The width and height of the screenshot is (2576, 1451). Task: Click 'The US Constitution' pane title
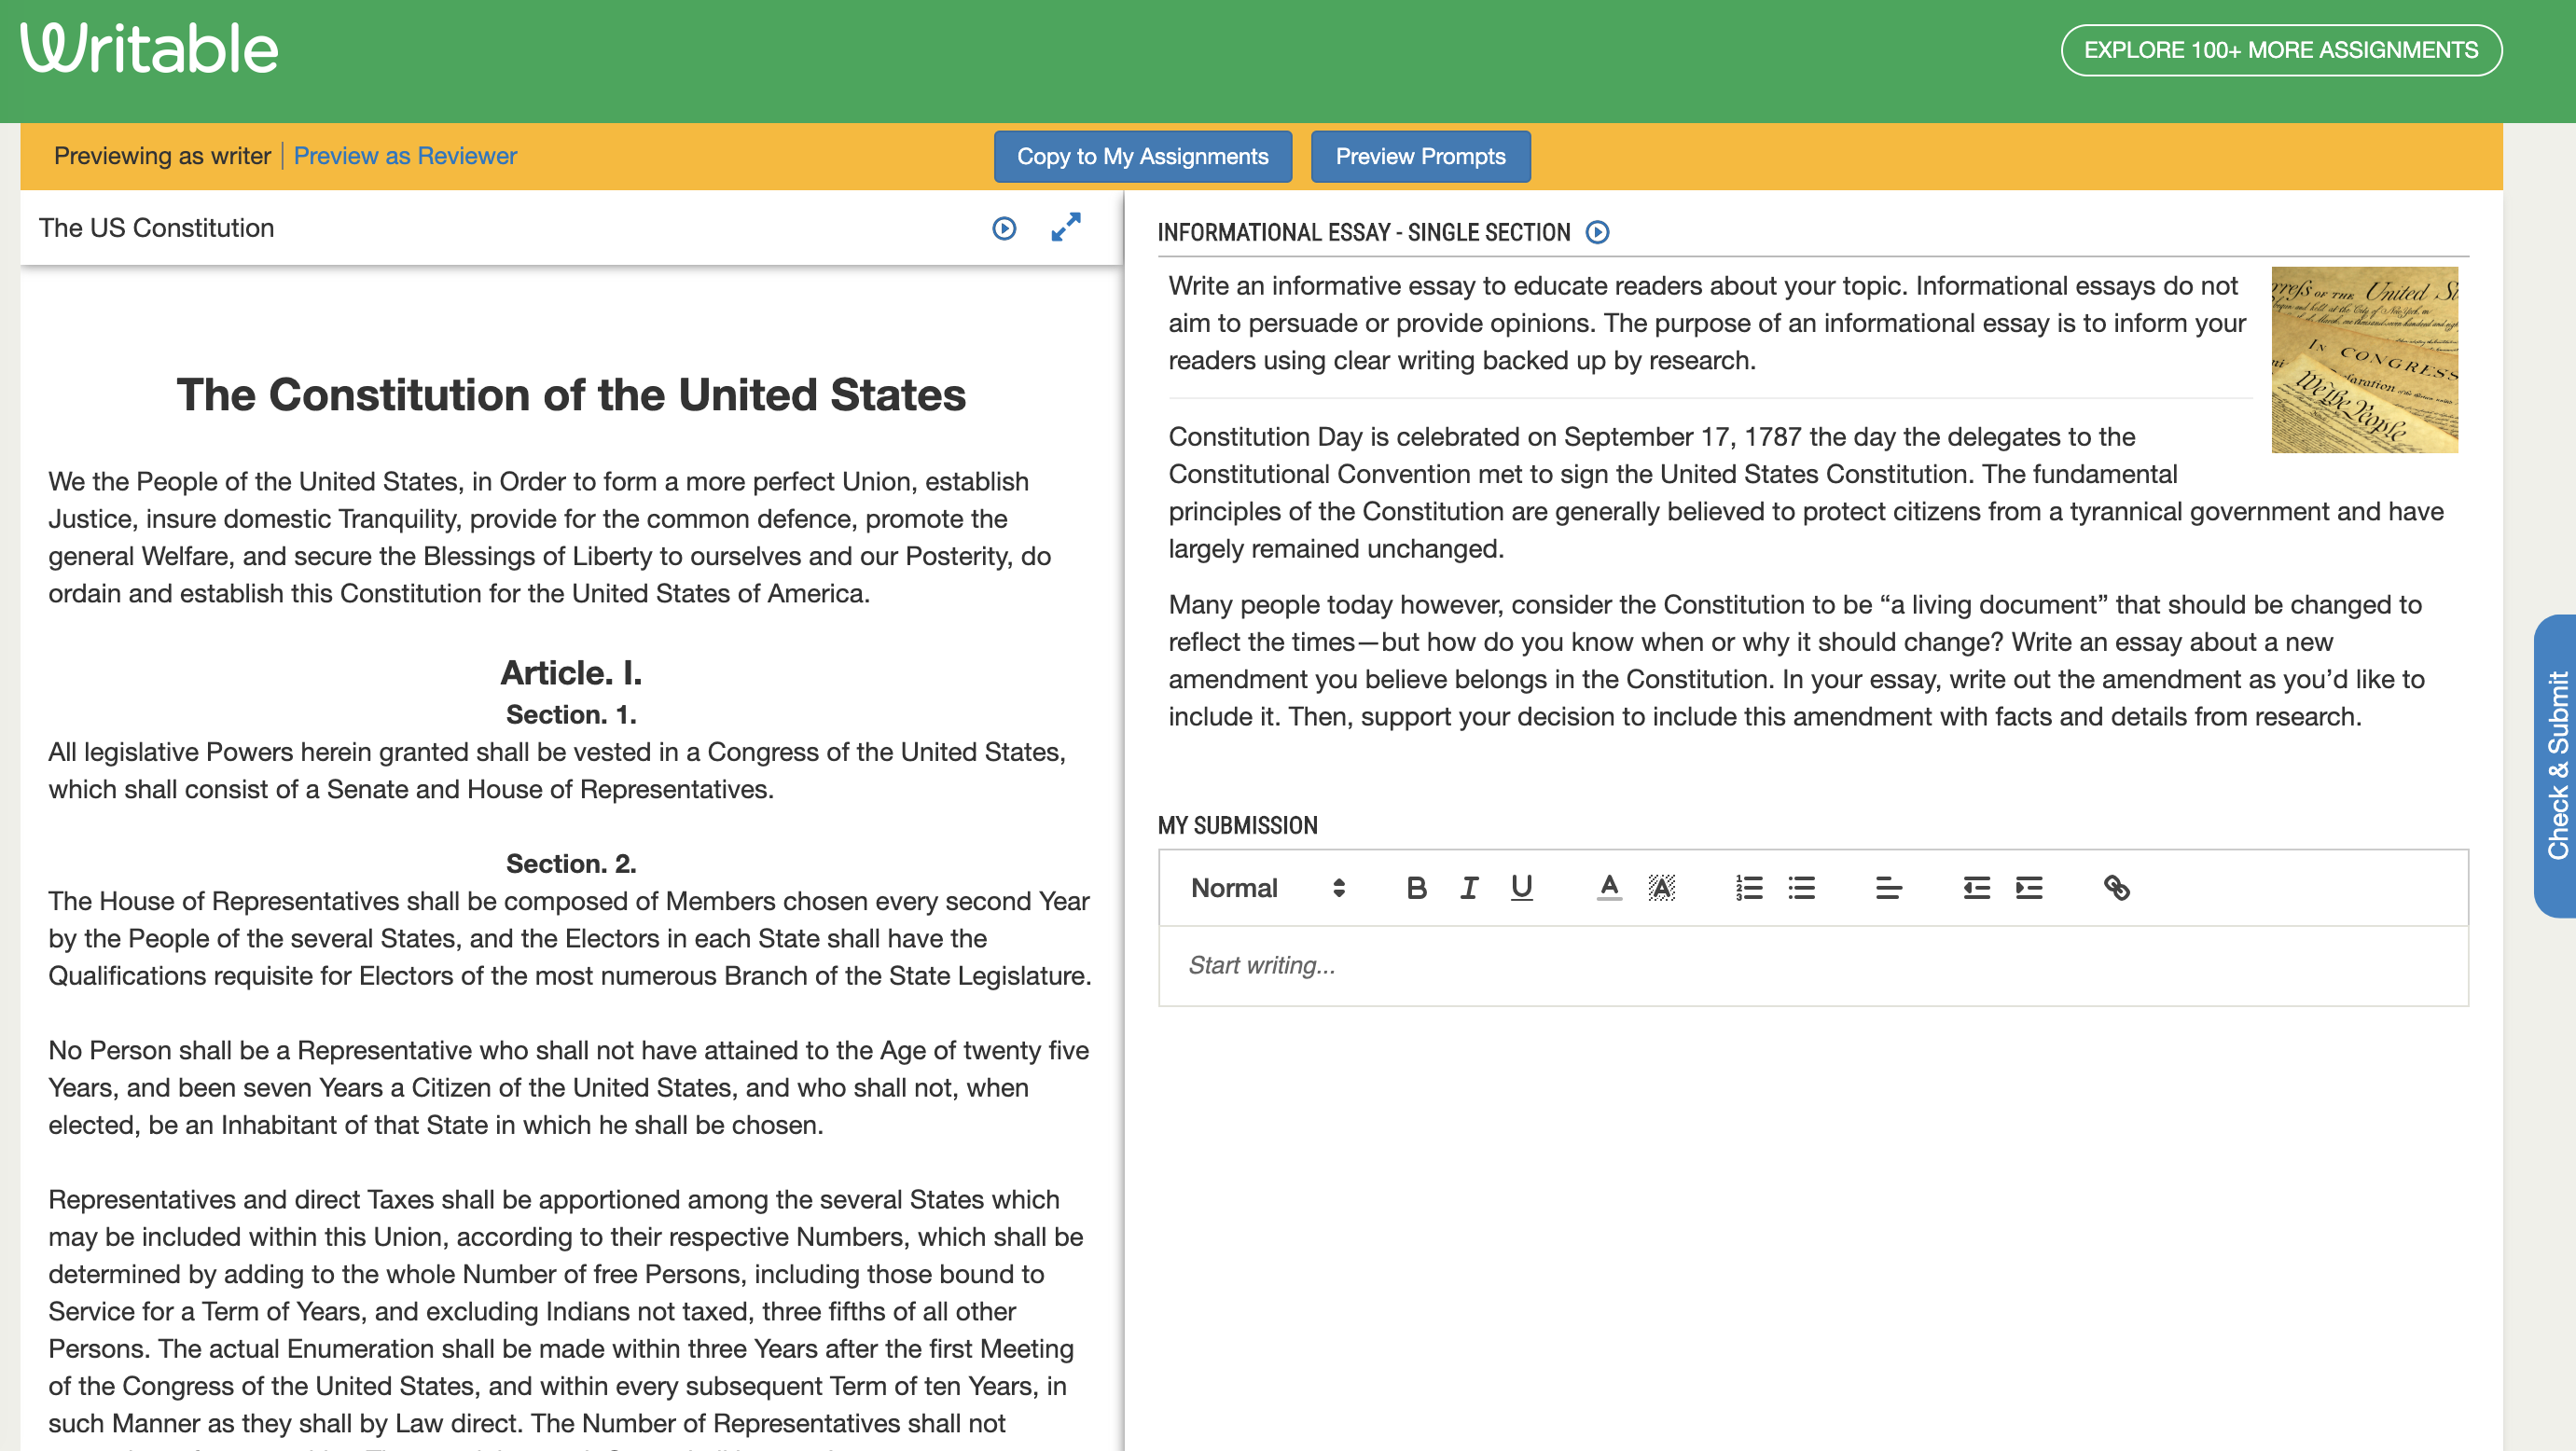coord(156,229)
